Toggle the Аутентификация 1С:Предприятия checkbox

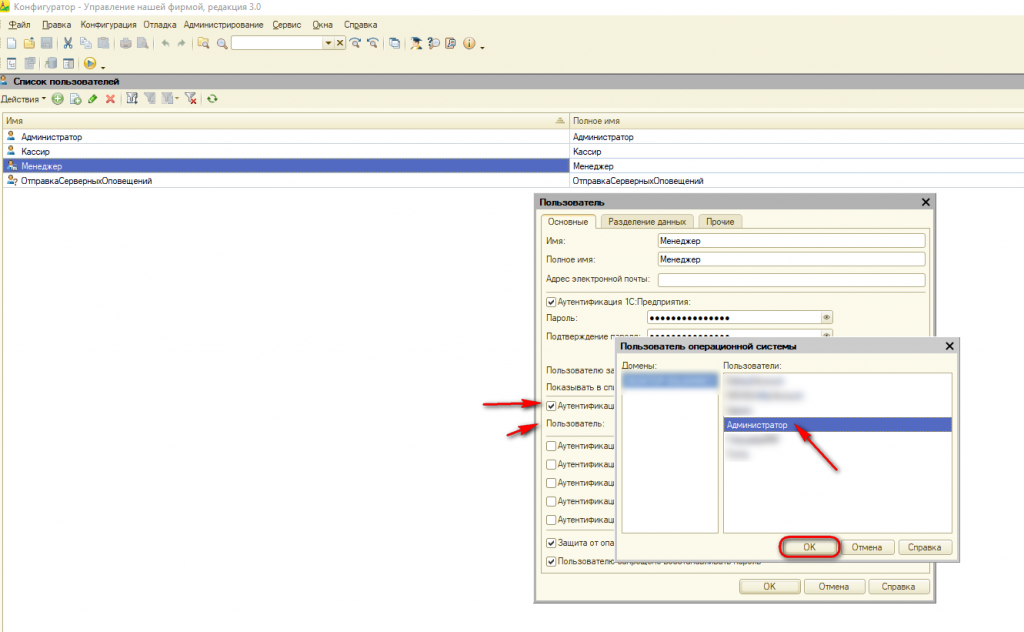pos(551,302)
